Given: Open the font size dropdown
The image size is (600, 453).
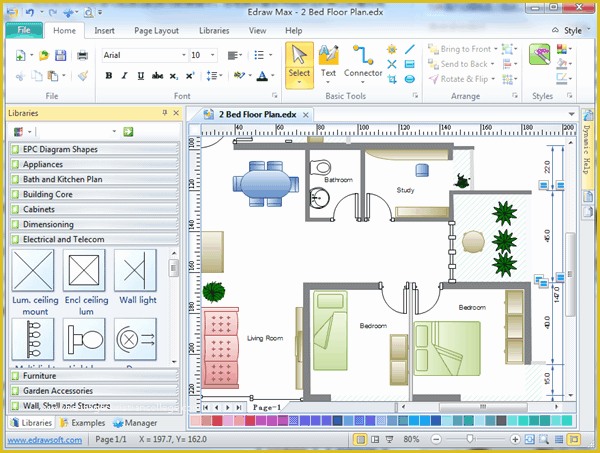Looking at the screenshot, I should coord(213,55).
